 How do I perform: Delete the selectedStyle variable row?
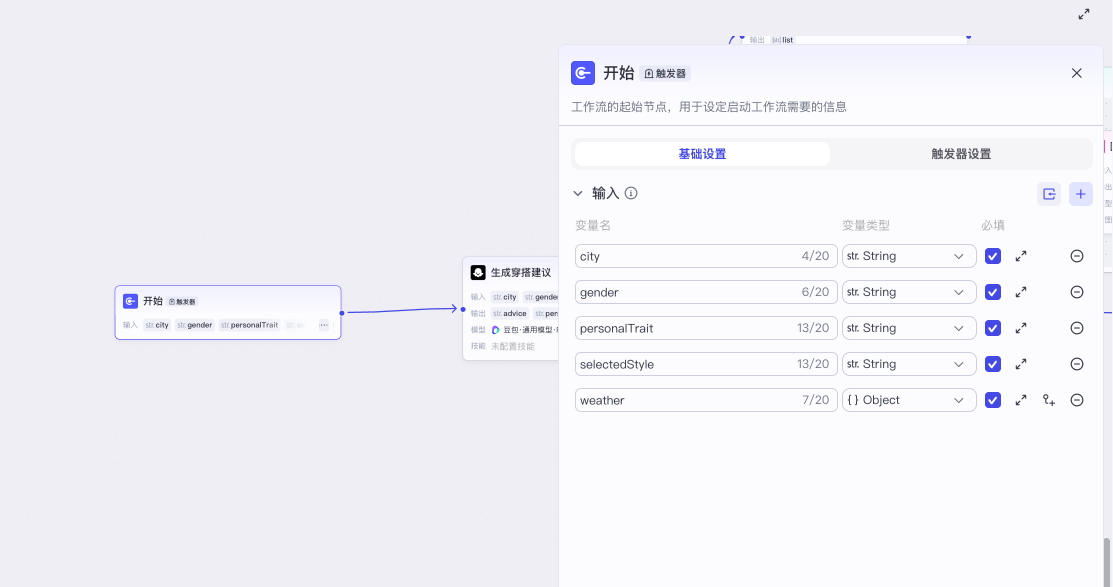(1077, 364)
